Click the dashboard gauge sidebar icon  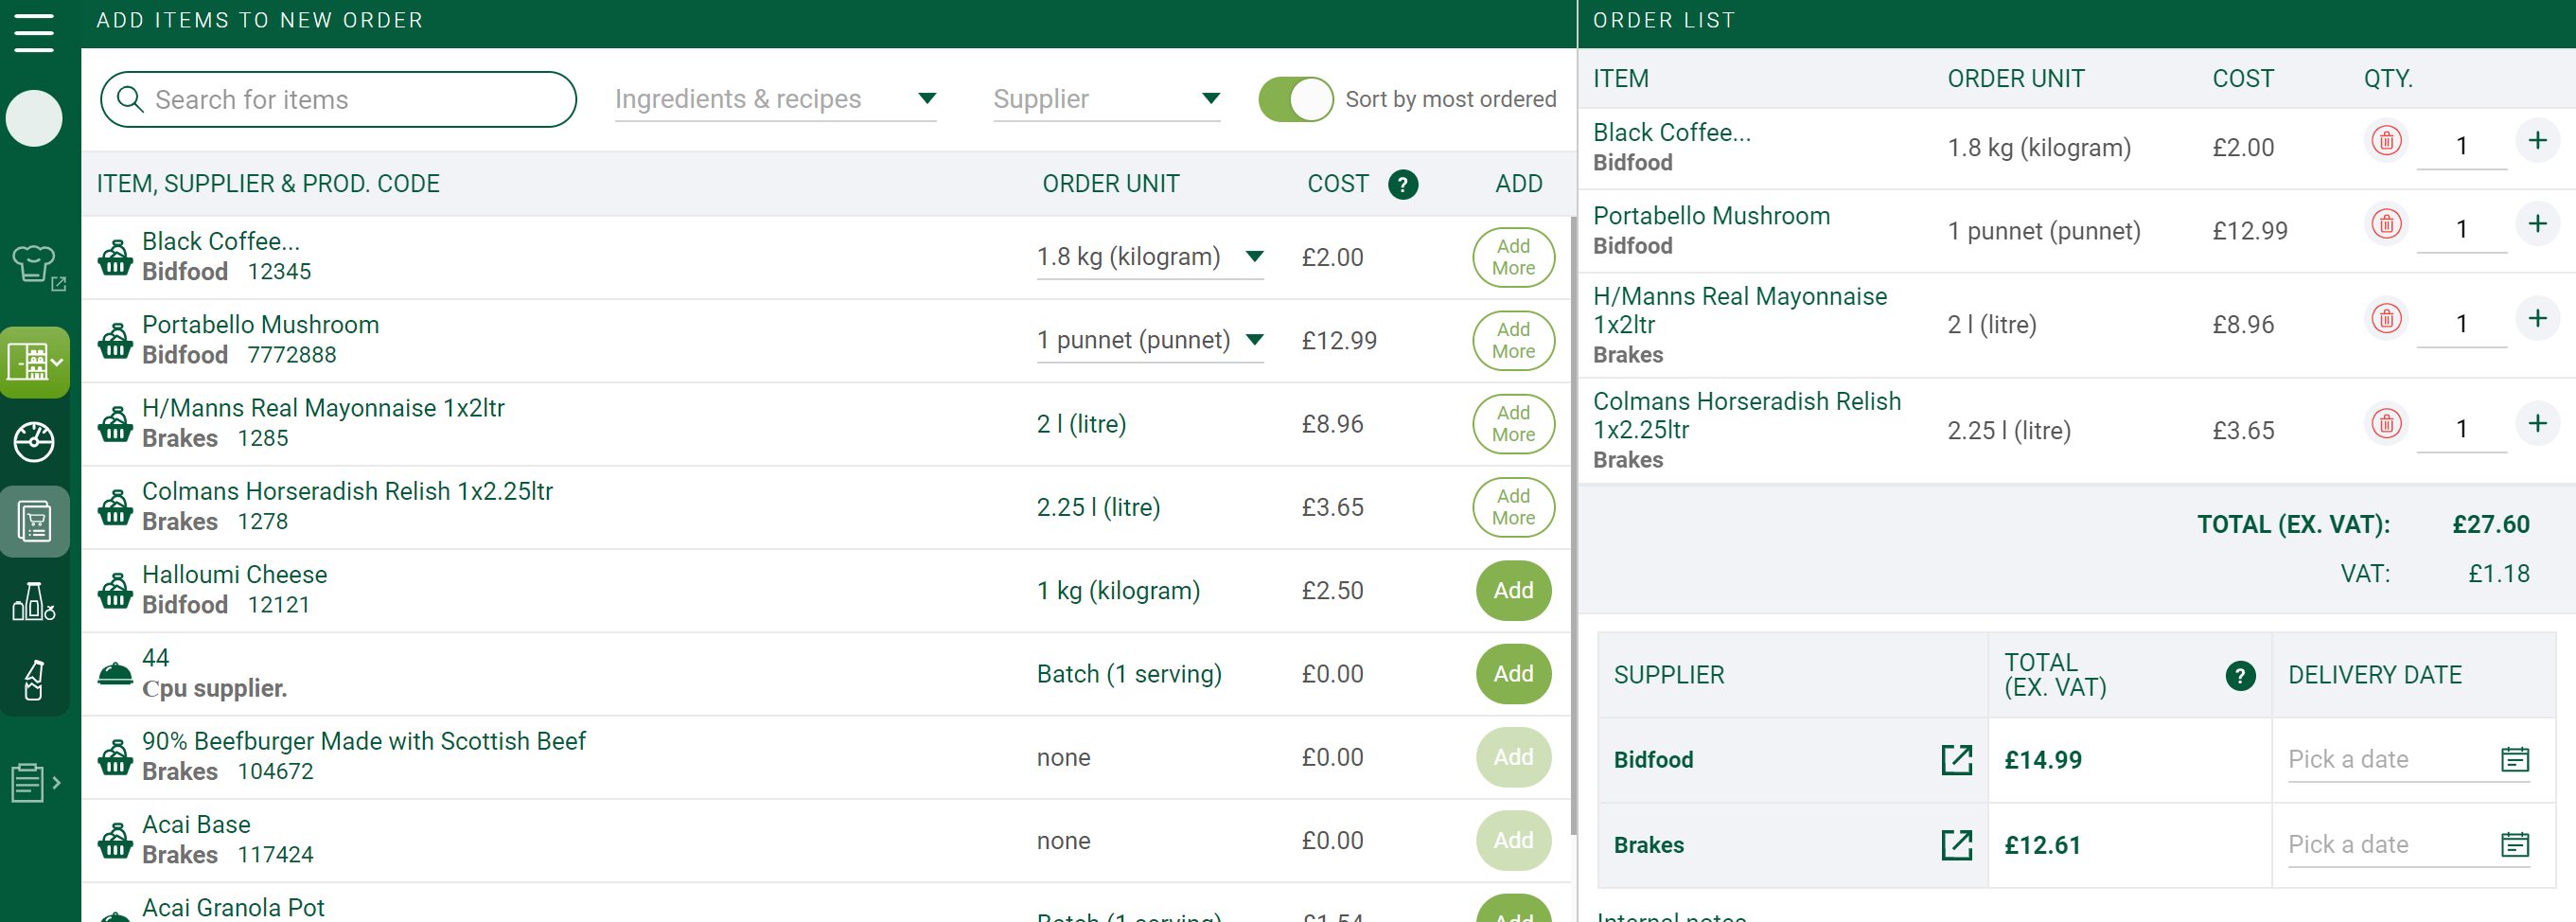pyautogui.click(x=34, y=442)
